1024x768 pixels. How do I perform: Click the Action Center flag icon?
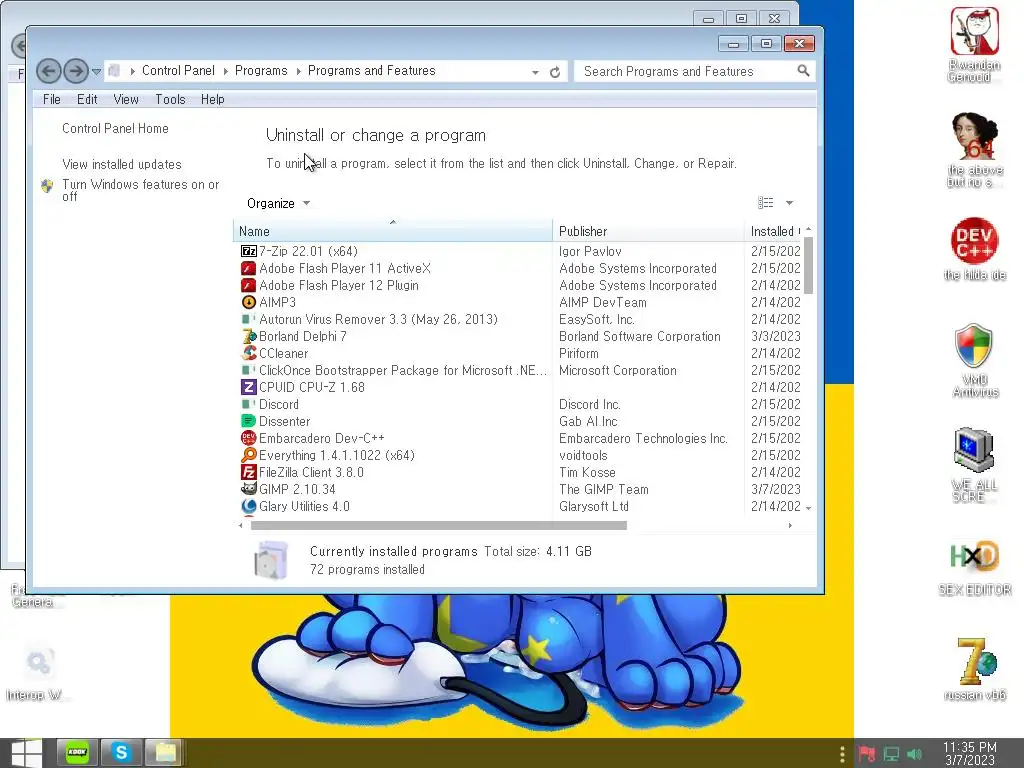867,754
